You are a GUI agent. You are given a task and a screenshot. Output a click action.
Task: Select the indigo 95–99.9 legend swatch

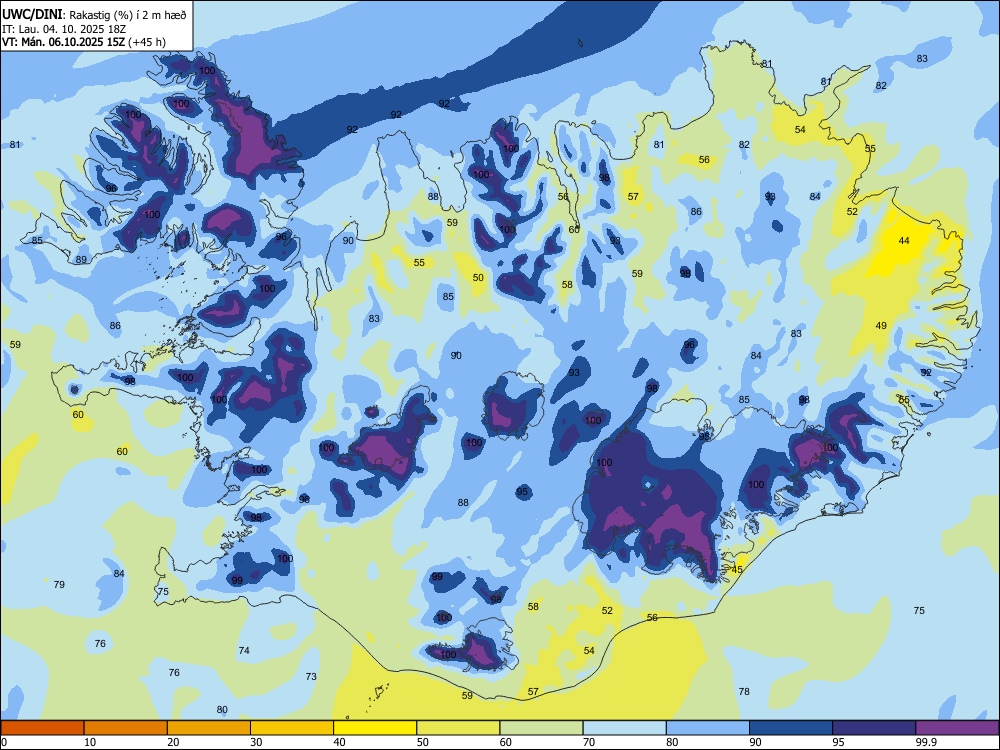(x=874, y=728)
